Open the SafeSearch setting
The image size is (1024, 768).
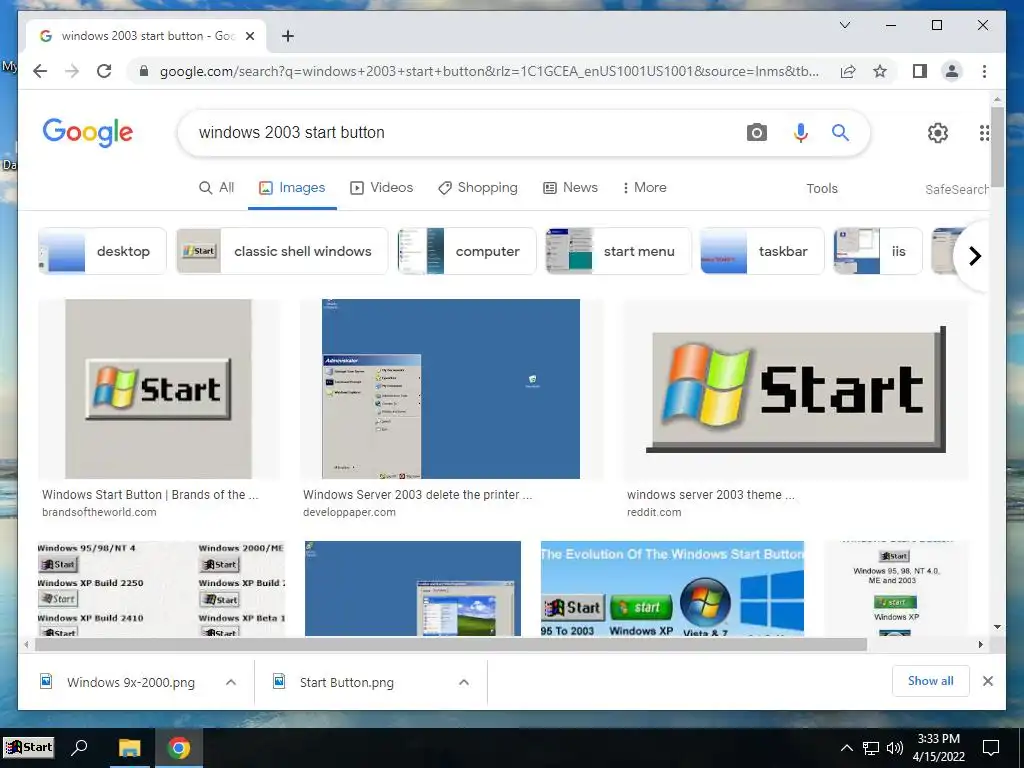point(956,189)
